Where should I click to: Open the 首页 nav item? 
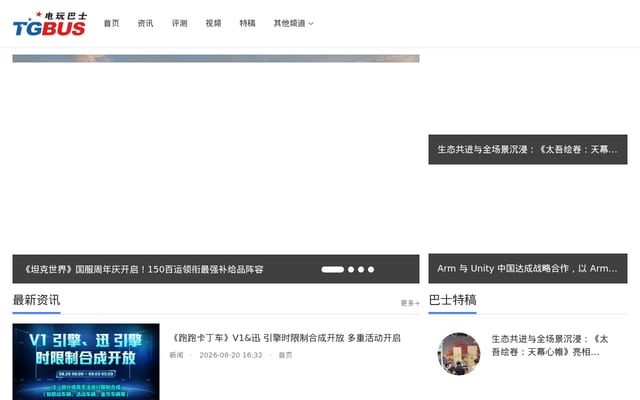111,23
